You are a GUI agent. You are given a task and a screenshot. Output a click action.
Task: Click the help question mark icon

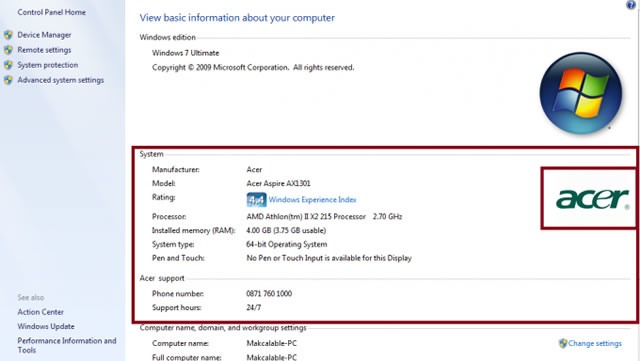[631, 4]
